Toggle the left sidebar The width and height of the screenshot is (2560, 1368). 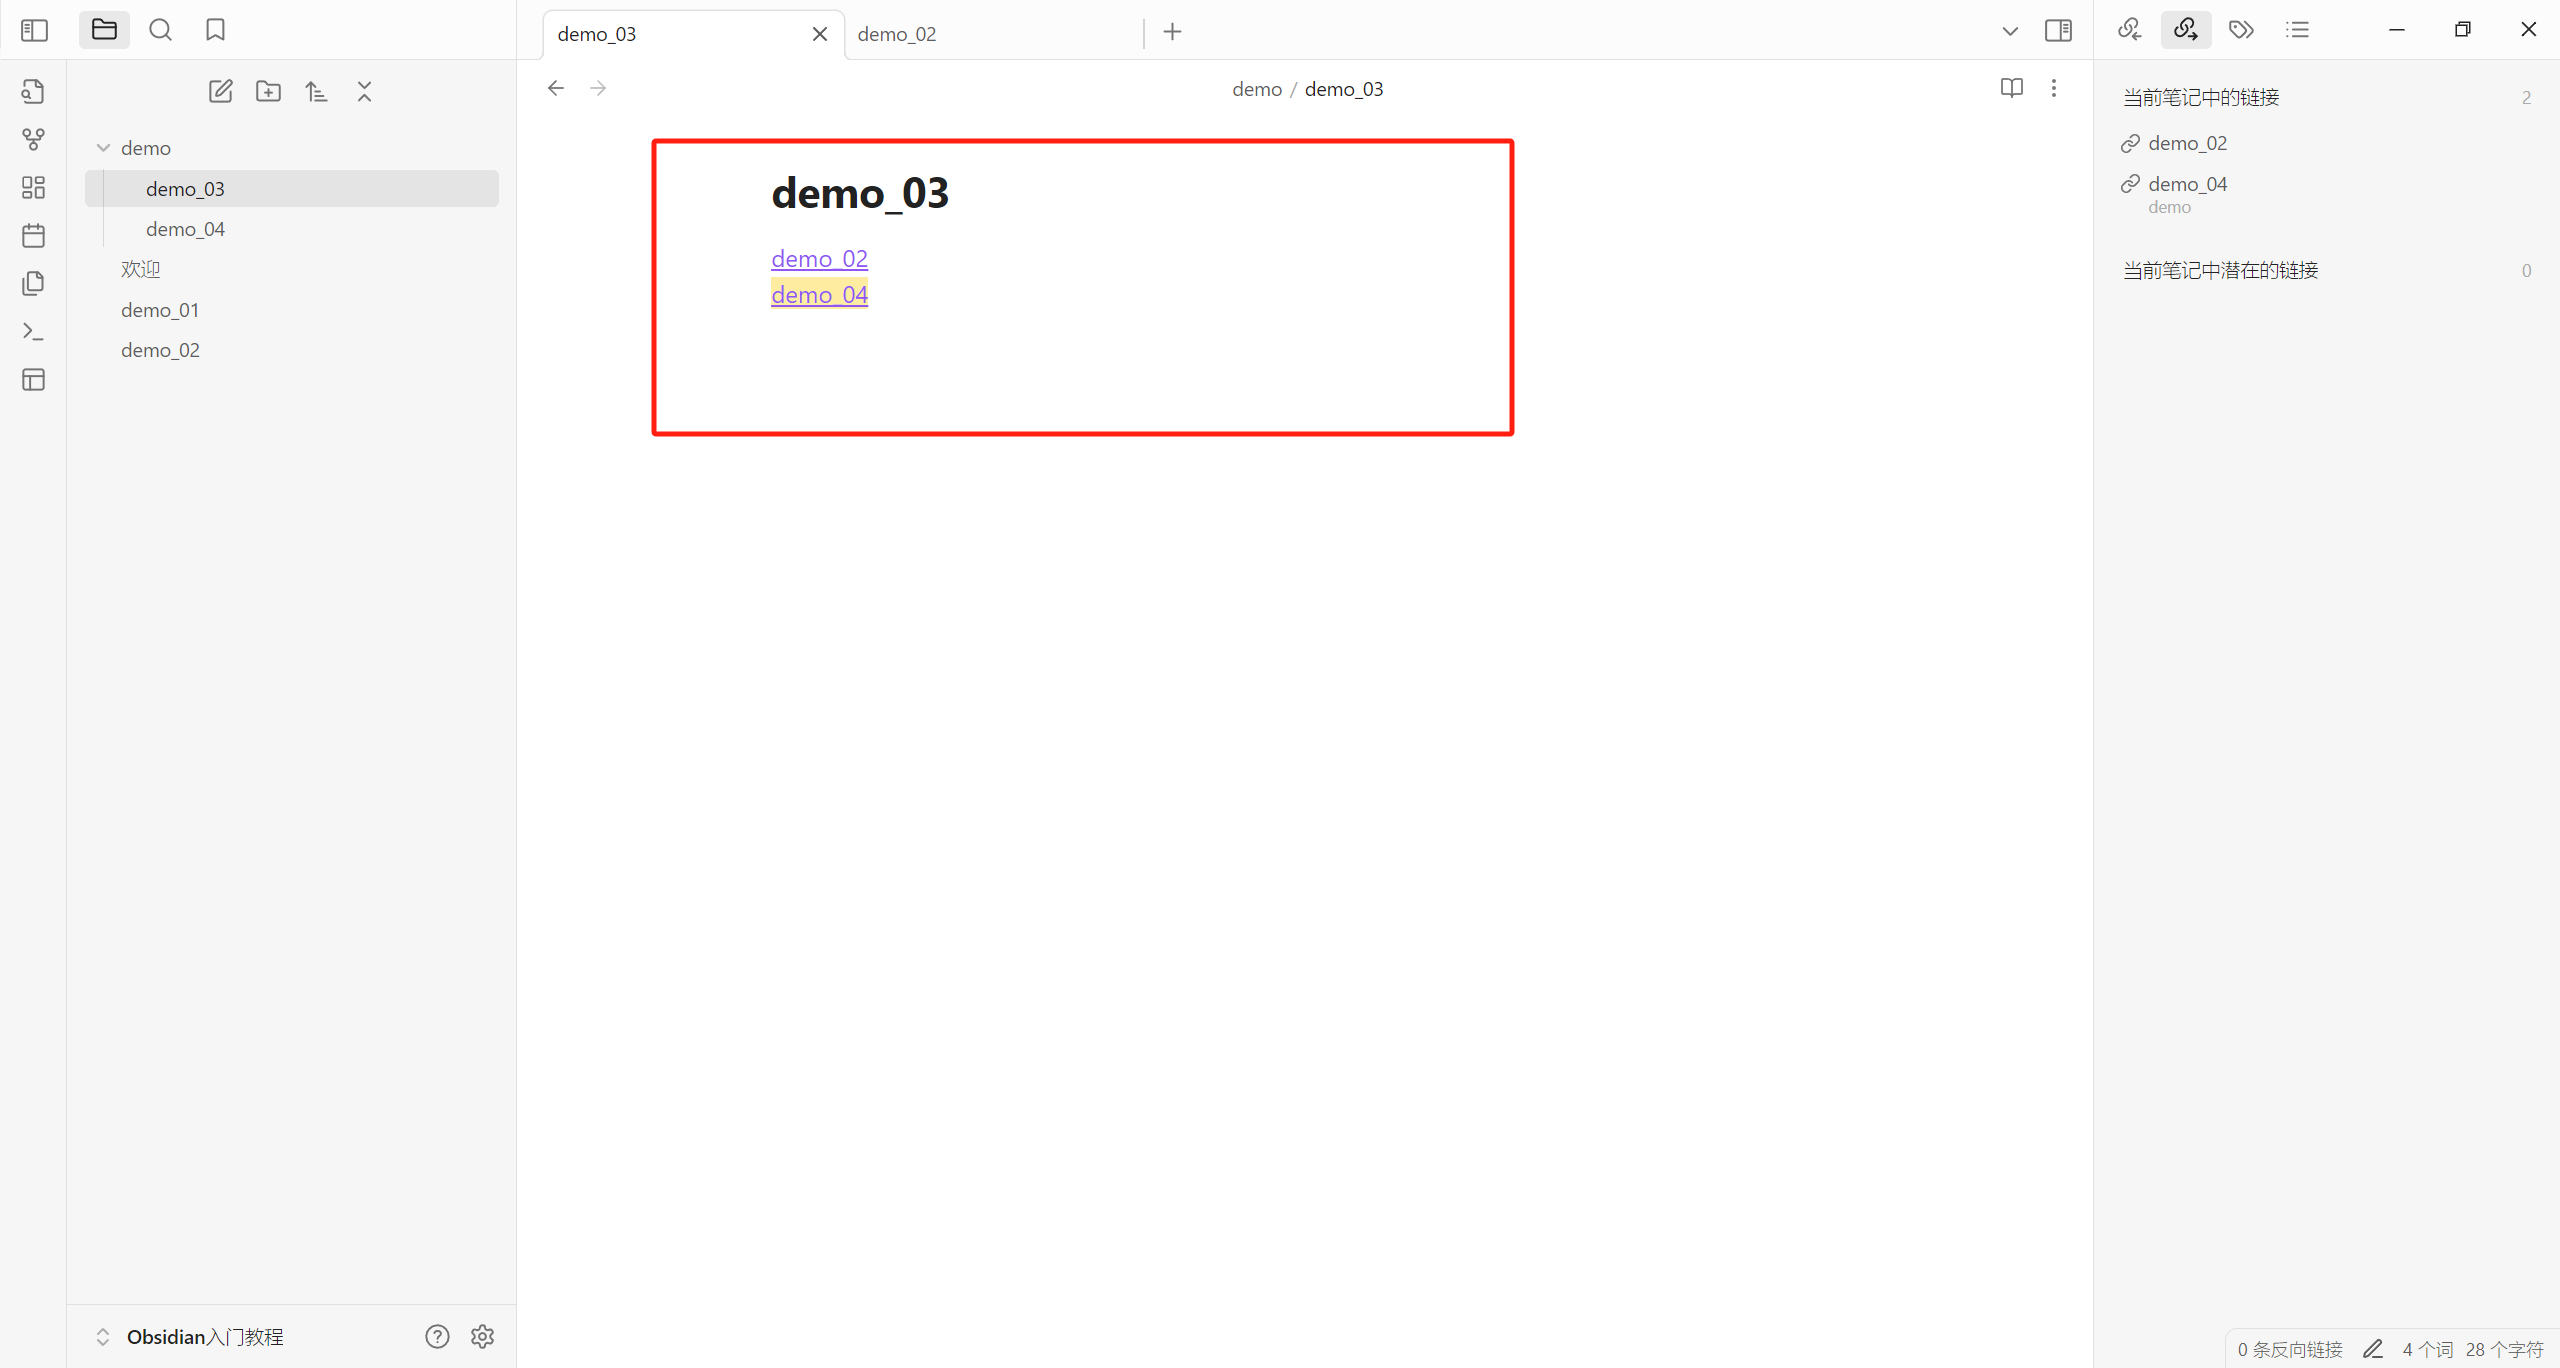pos(34,30)
